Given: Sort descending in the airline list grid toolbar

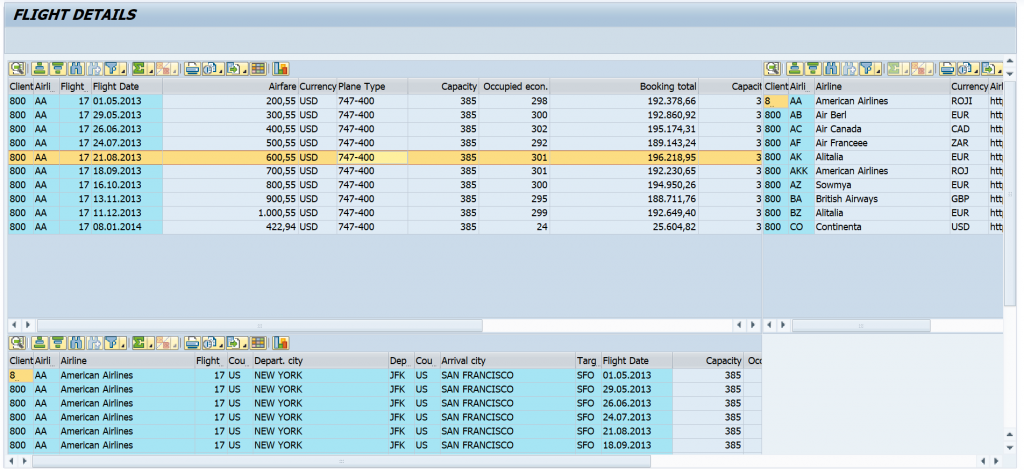Looking at the screenshot, I should click(x=813, y=69).
